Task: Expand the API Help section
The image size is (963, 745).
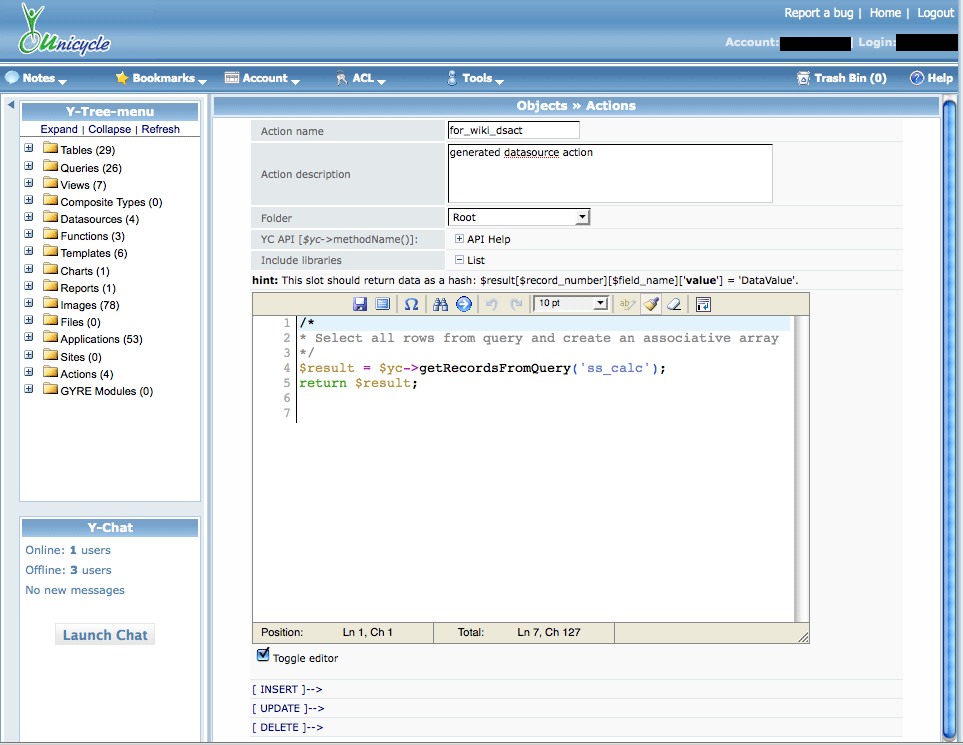Action: coord(459,239)
